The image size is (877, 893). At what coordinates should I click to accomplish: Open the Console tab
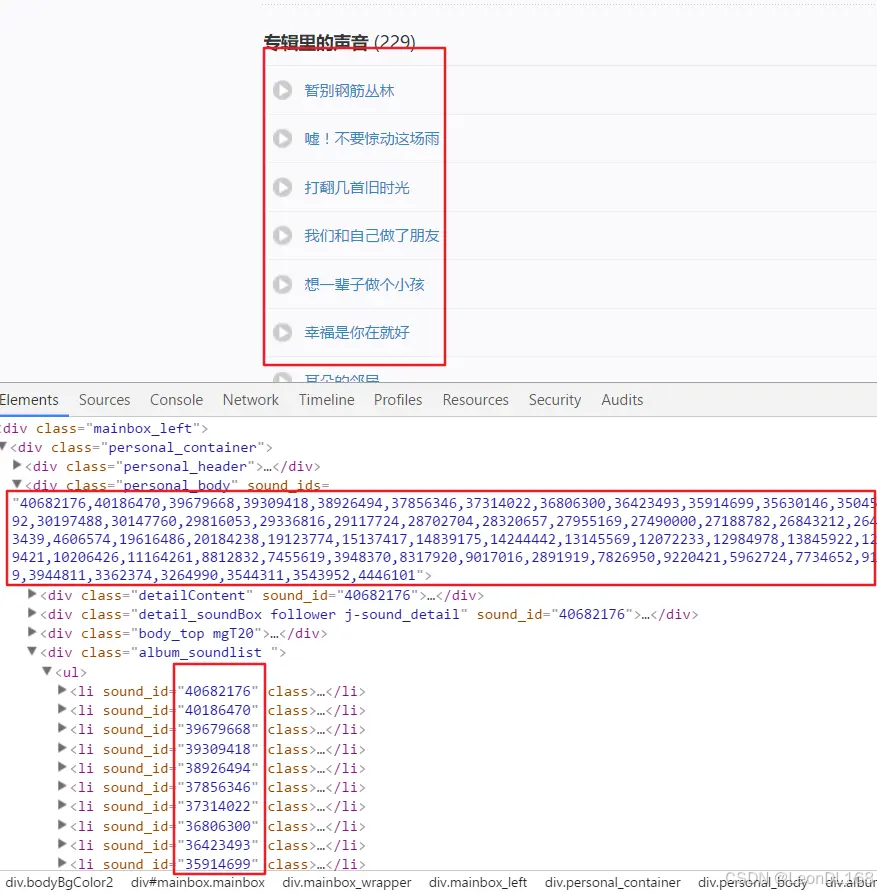pyautogui.click(x=177, y=400)
